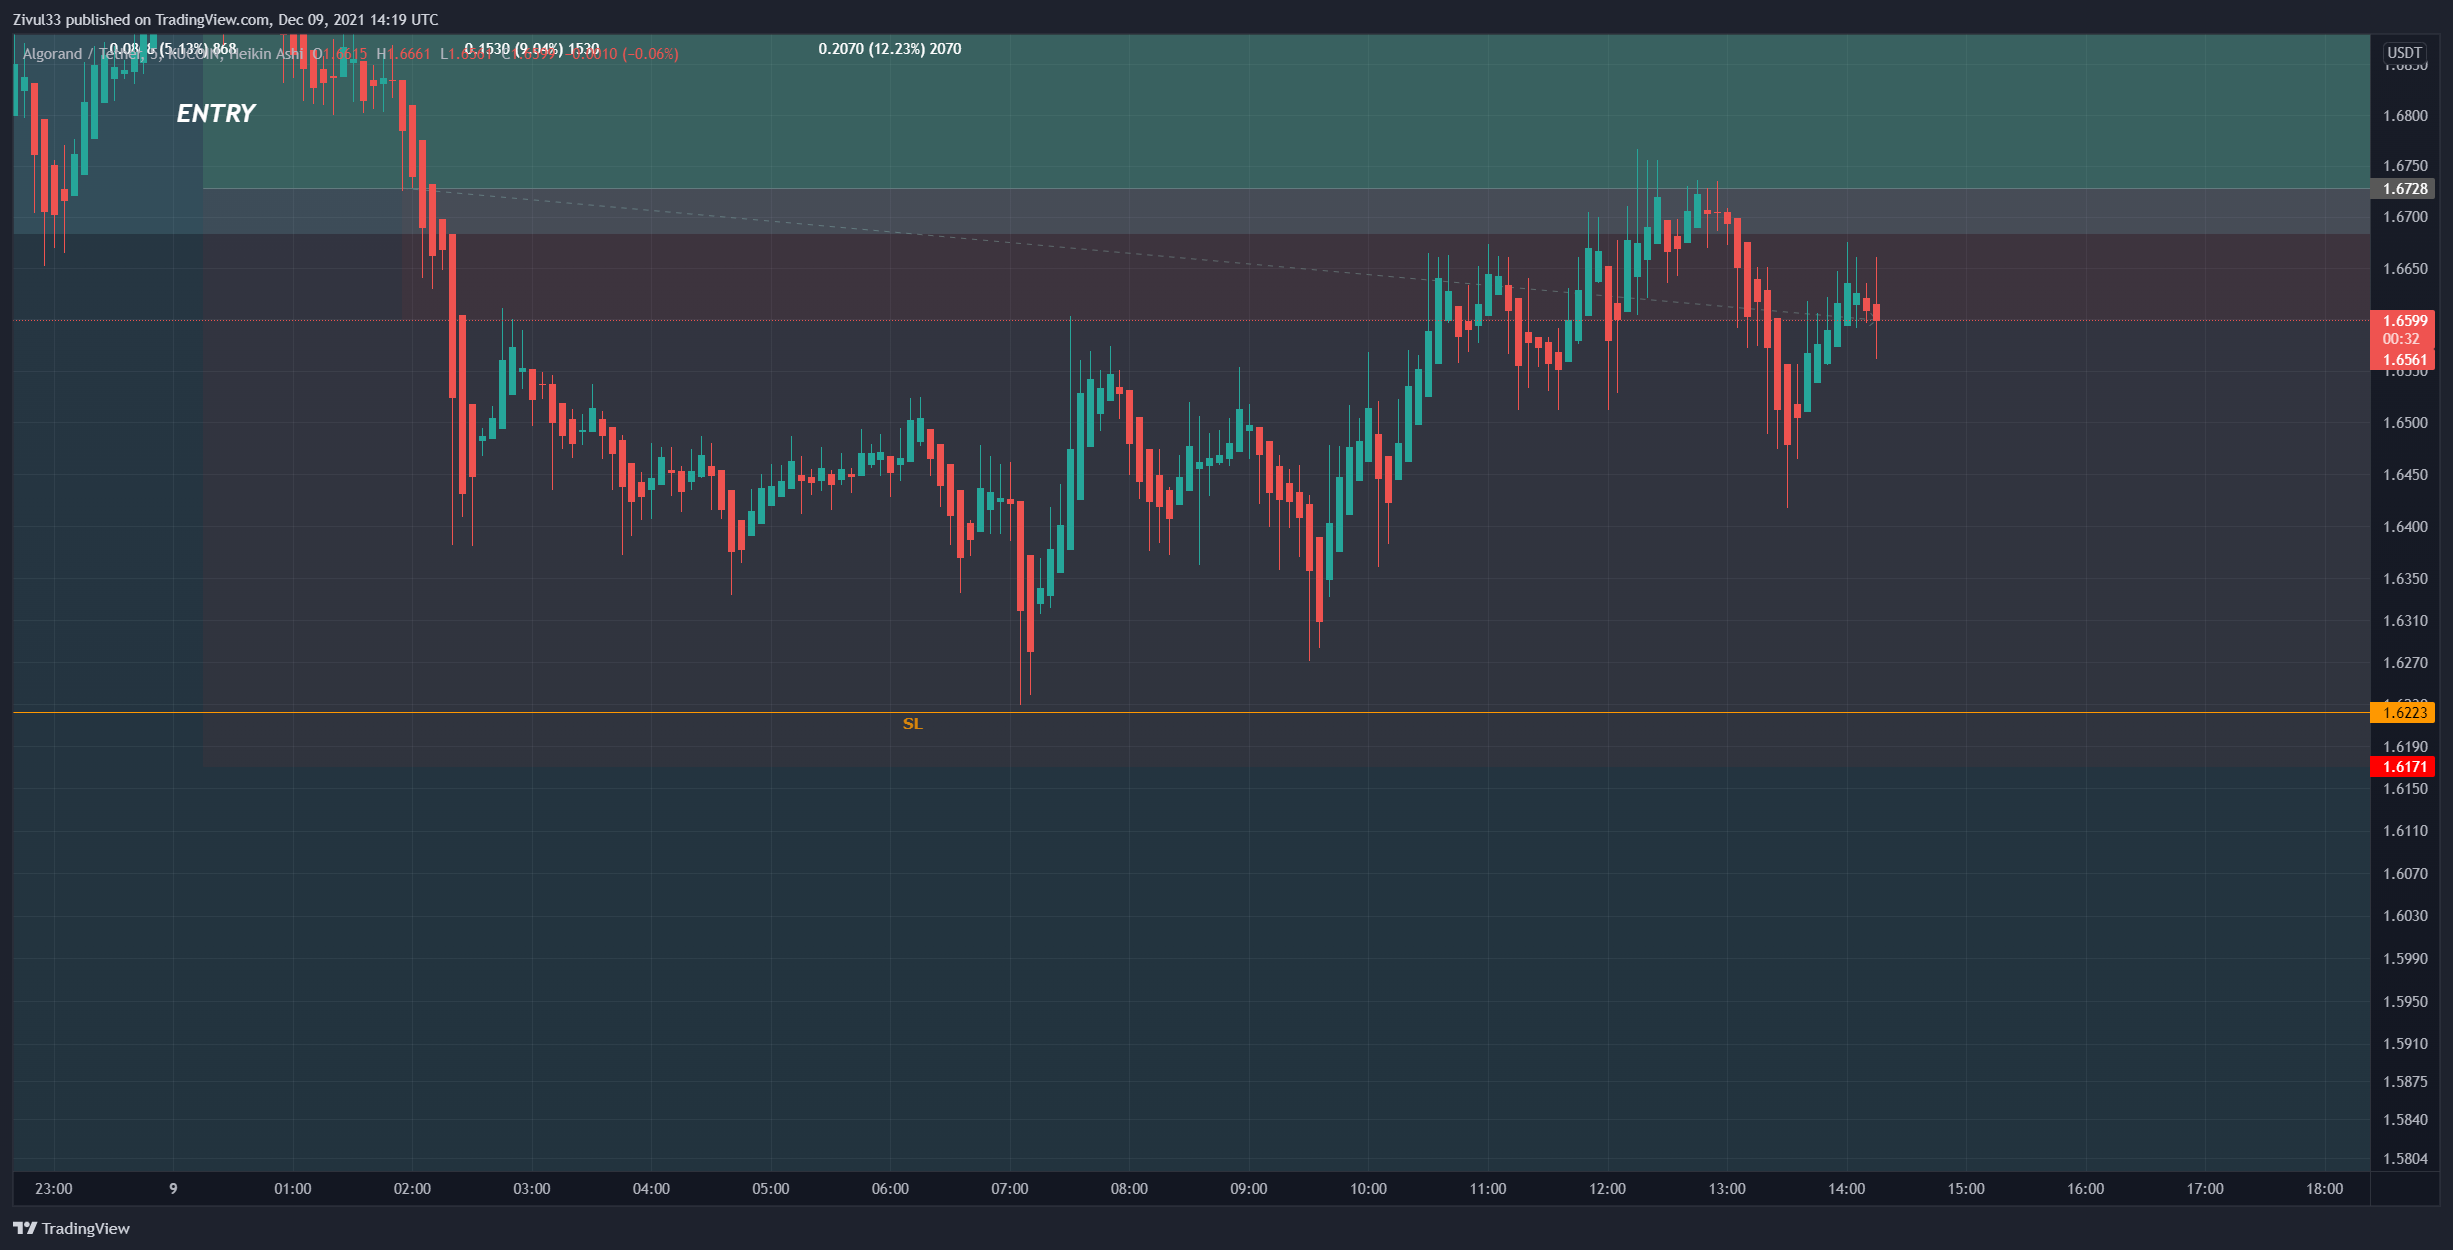Click the 14:00 time axis label
The image size is (2453, 1250).
click(1846, 1189)
